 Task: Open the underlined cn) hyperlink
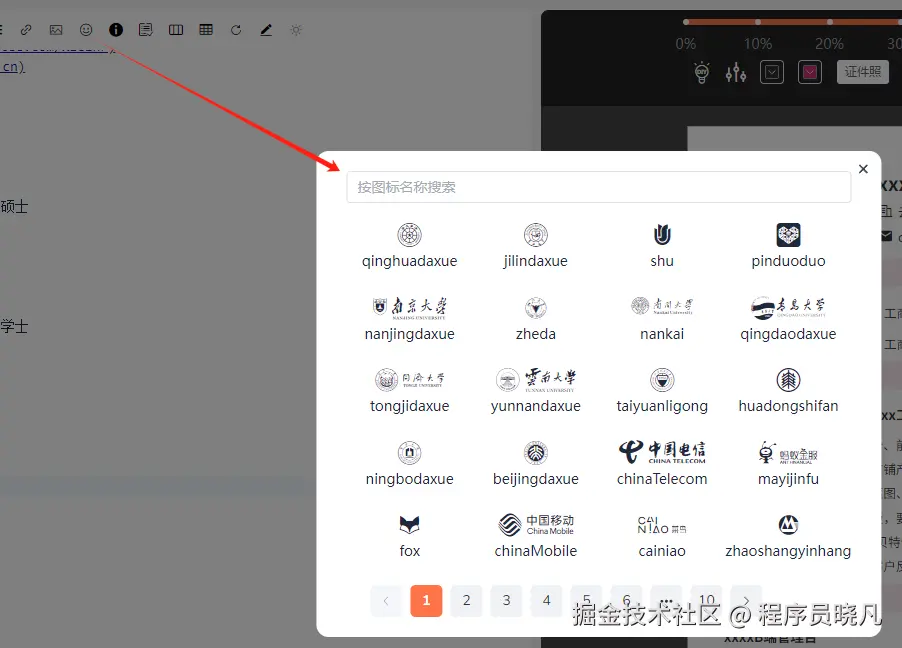click(11, 66)
